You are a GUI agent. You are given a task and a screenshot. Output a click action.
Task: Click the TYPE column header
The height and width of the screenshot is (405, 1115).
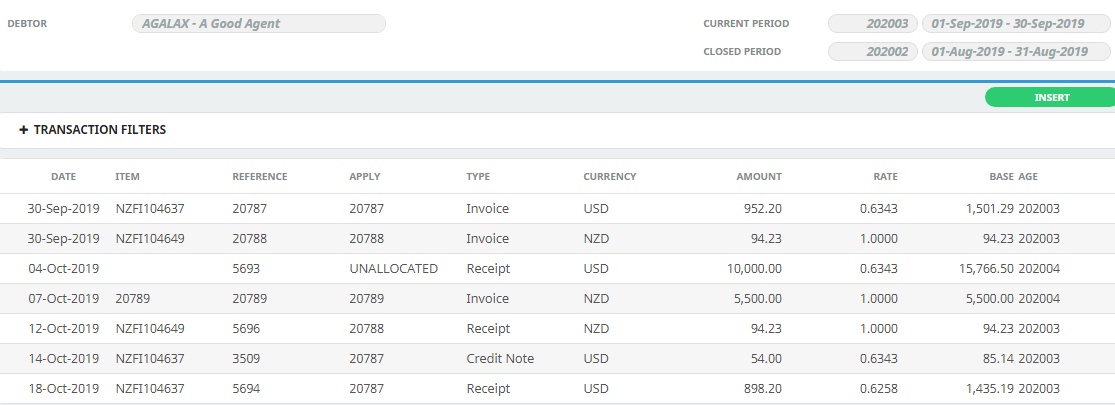tap(478, 177)
